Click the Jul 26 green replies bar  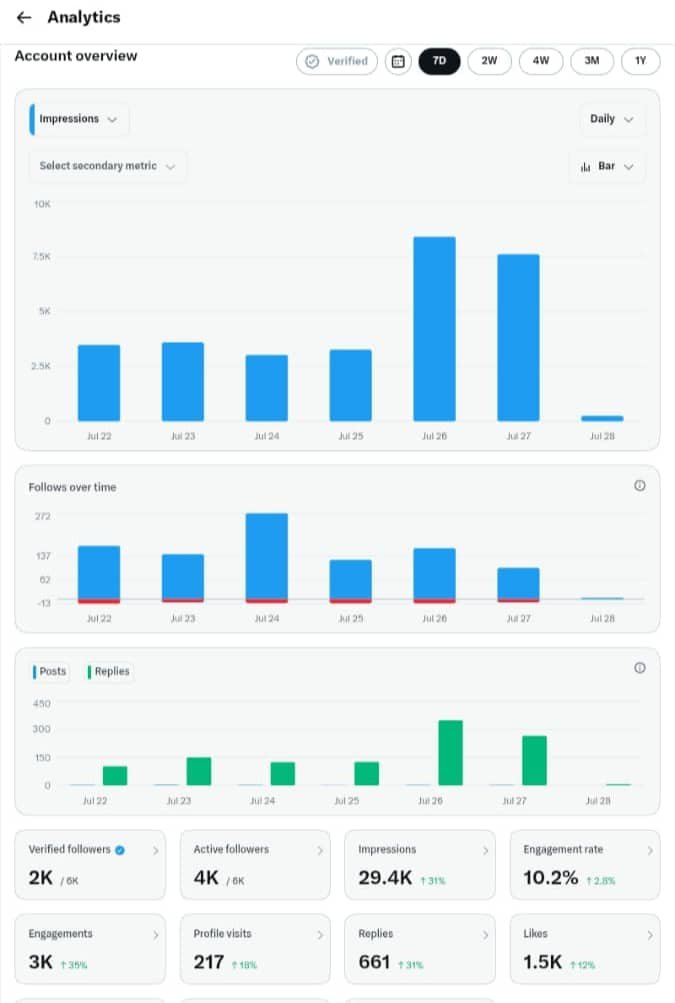click(450, 753)
